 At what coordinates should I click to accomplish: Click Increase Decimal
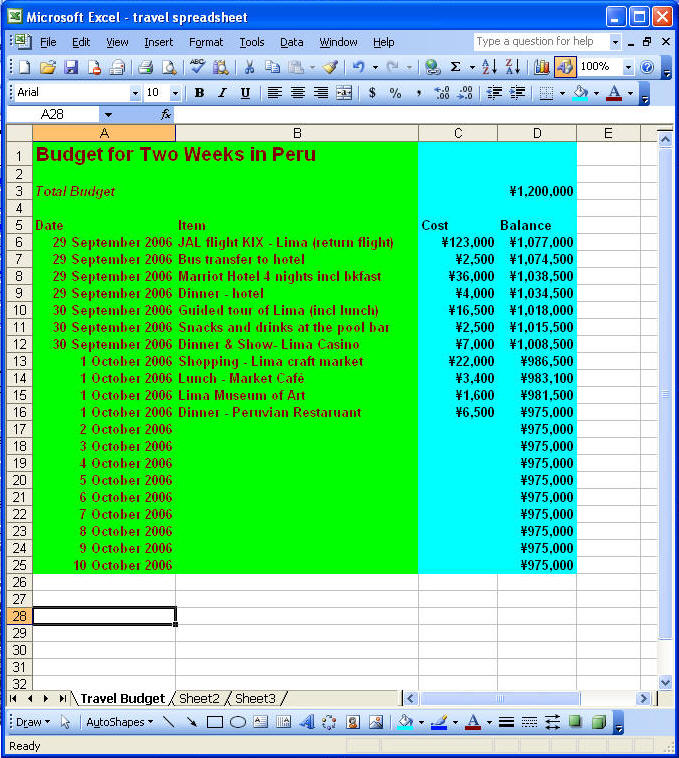tap(442, 93)
